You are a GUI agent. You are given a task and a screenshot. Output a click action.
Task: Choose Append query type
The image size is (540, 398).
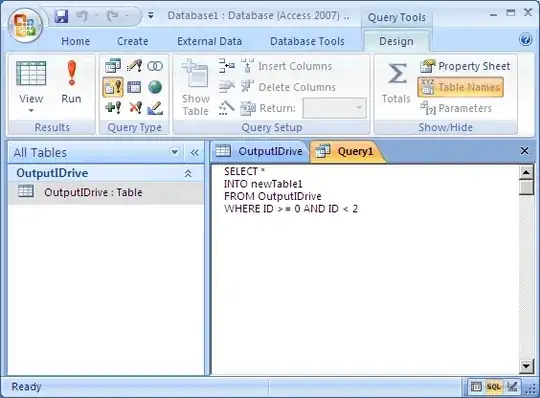click(x=113, y=108)
